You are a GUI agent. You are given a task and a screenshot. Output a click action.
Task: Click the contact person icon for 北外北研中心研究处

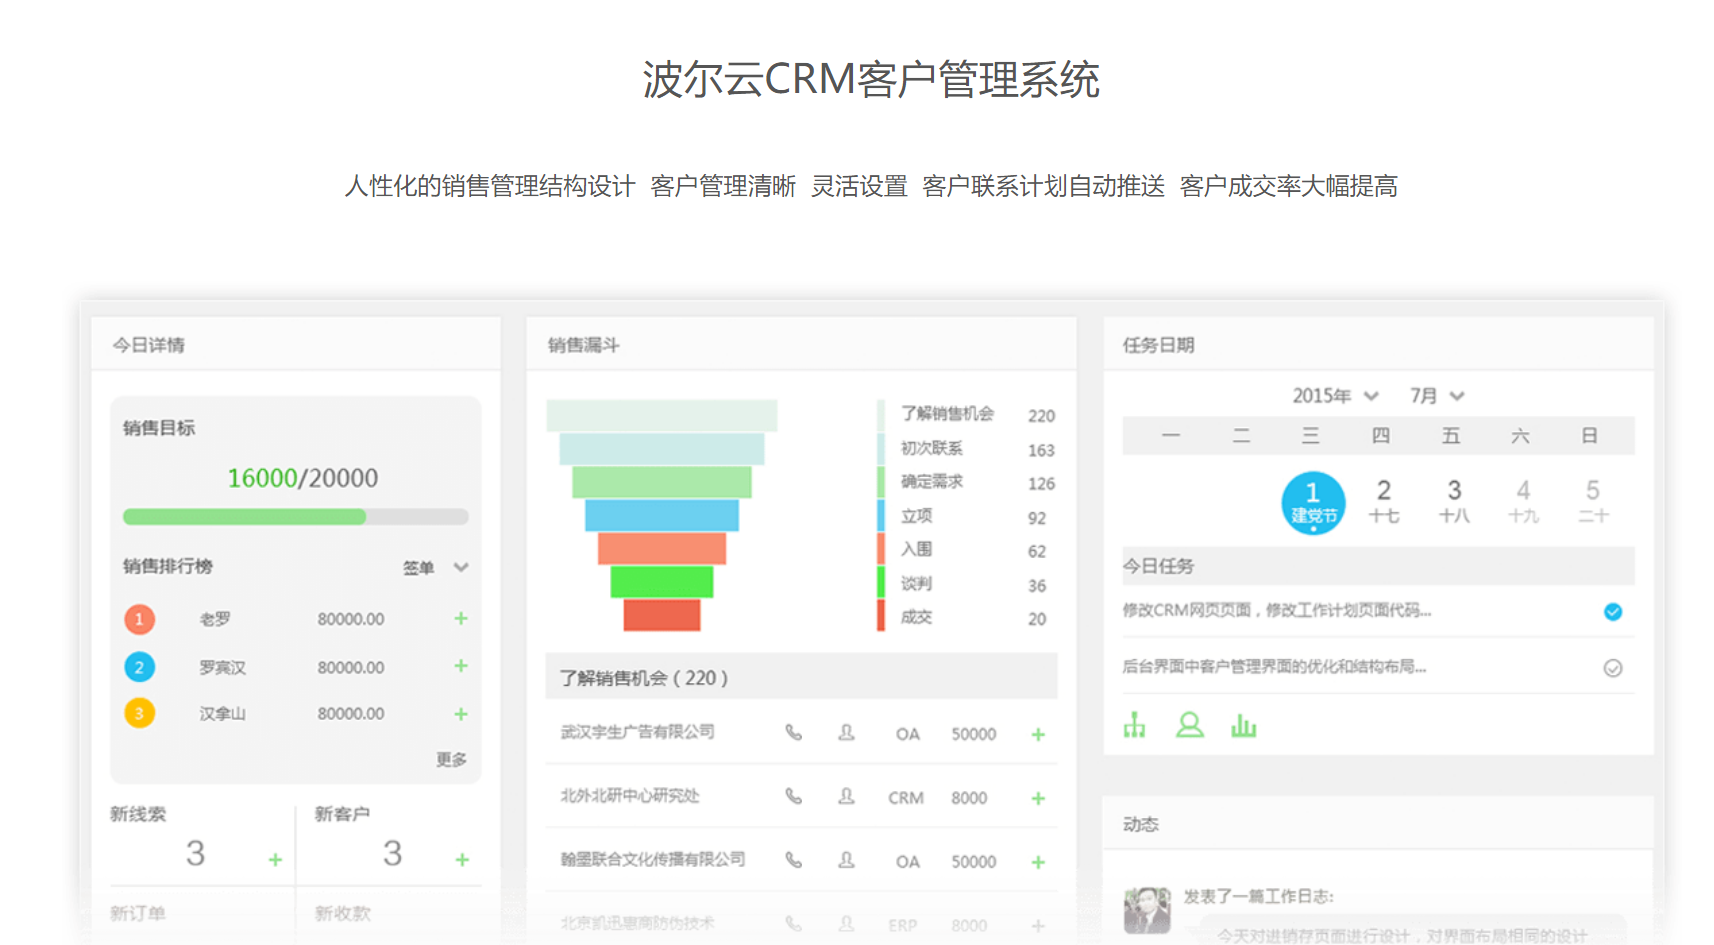pos(846,797)
